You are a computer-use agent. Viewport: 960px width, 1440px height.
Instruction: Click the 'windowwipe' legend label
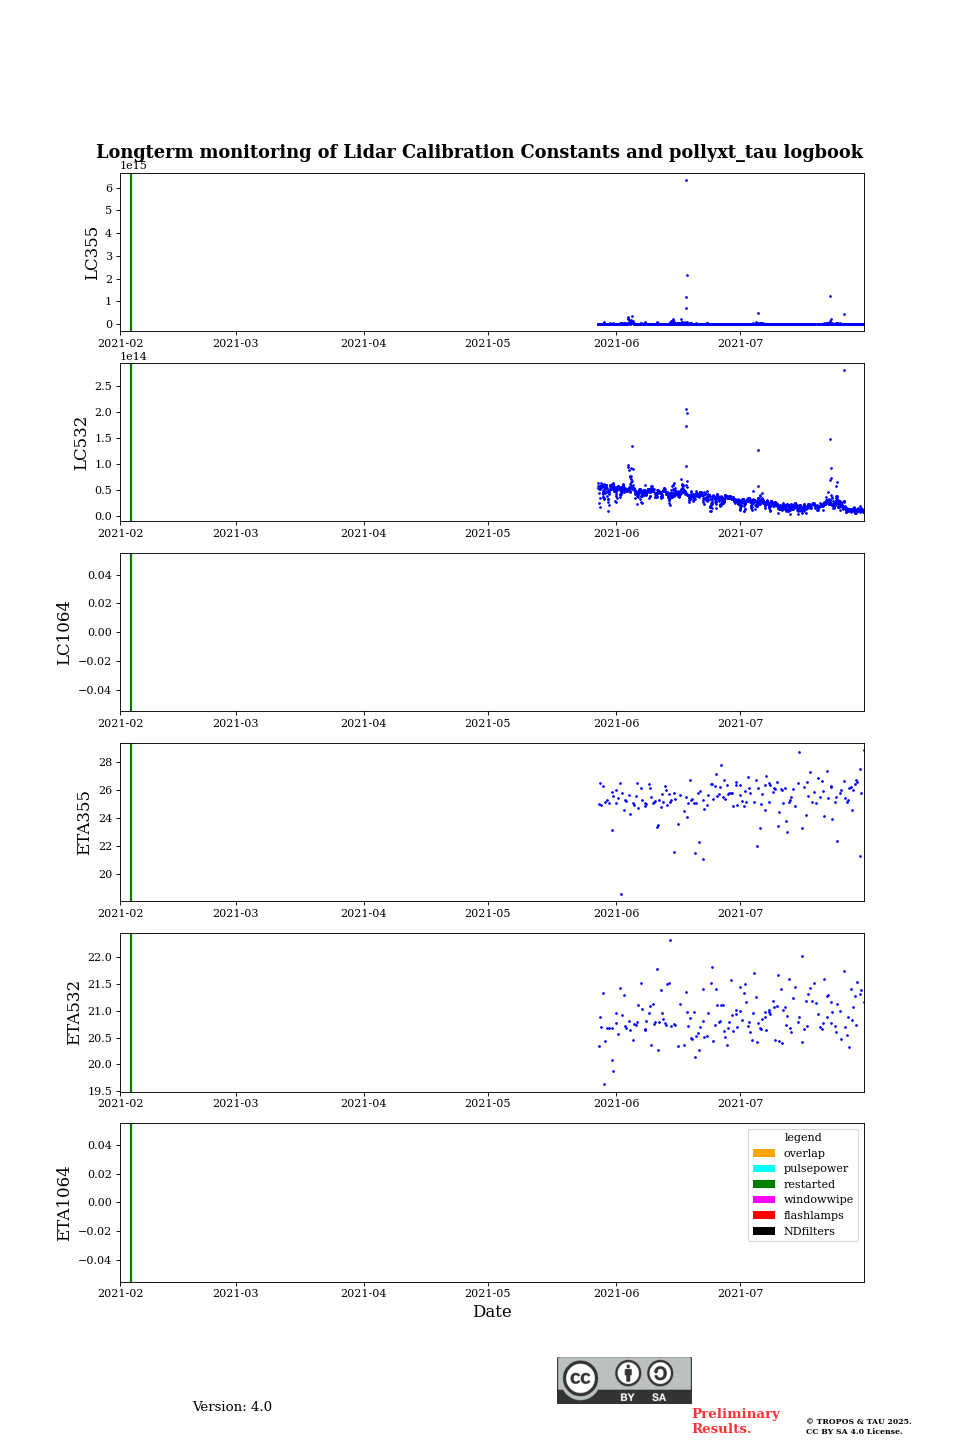pos(818,1200)
